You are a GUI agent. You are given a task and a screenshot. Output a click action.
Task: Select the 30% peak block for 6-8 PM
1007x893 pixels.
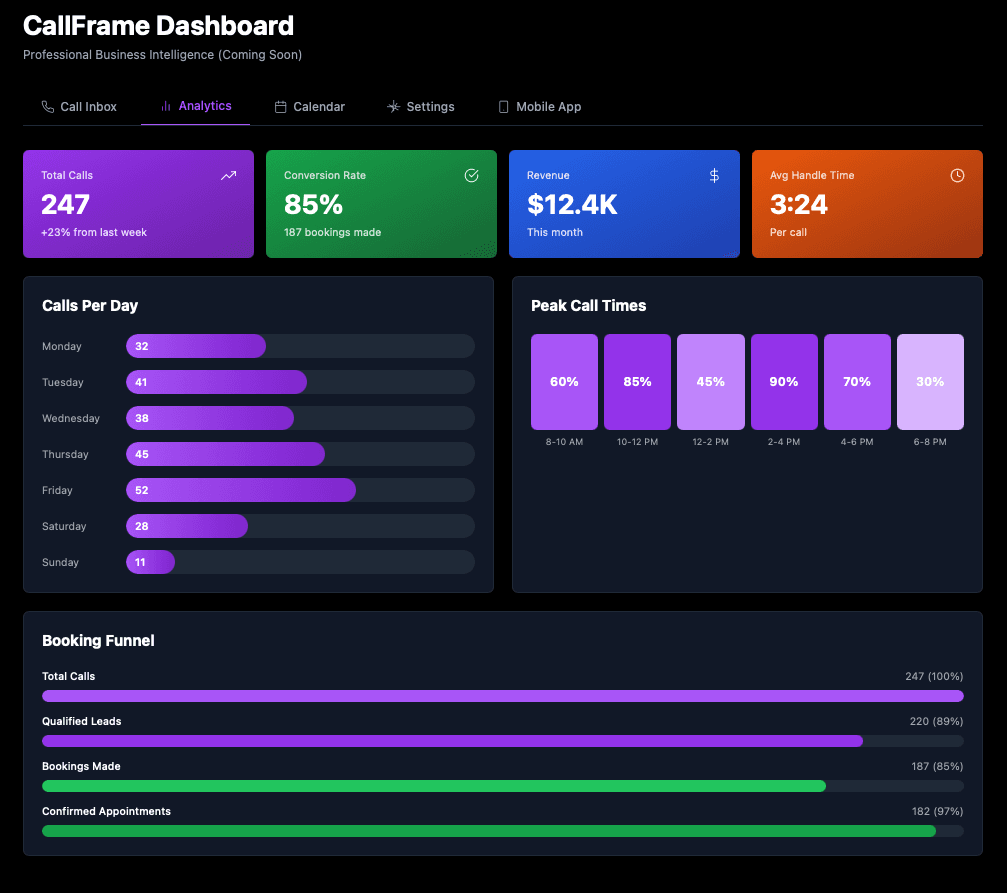coord(930,381)
